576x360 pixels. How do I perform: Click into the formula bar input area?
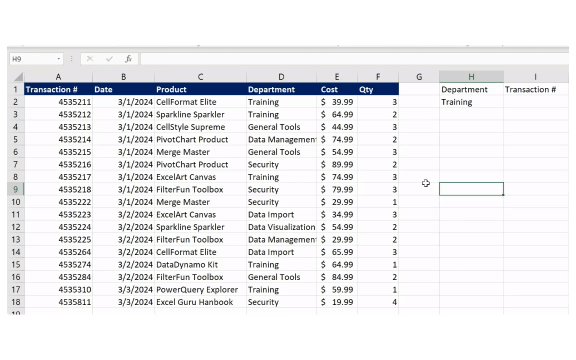pyautogui.click(x=354, y=59)
